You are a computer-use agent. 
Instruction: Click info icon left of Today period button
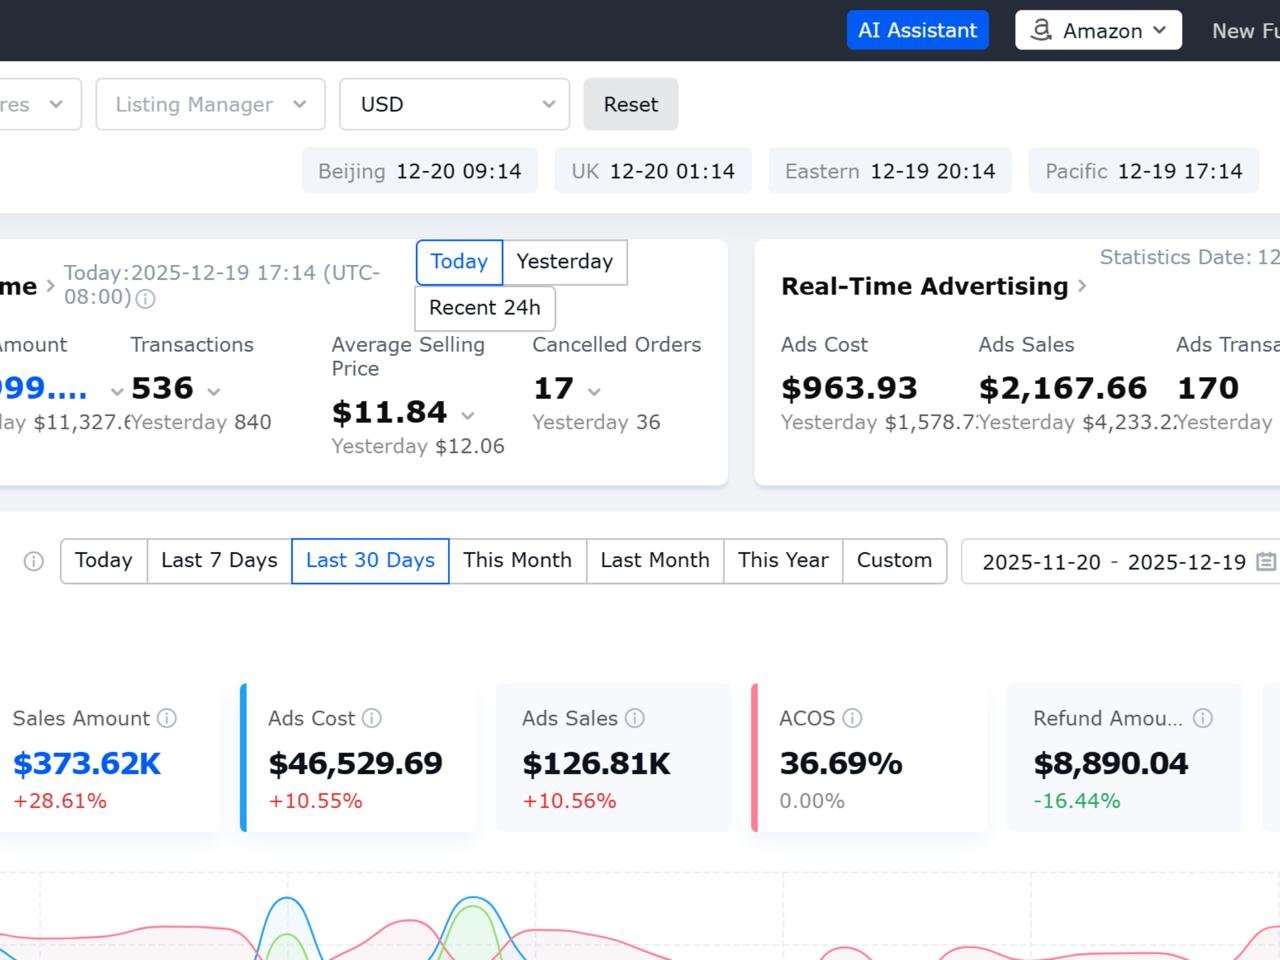(34, 561)
